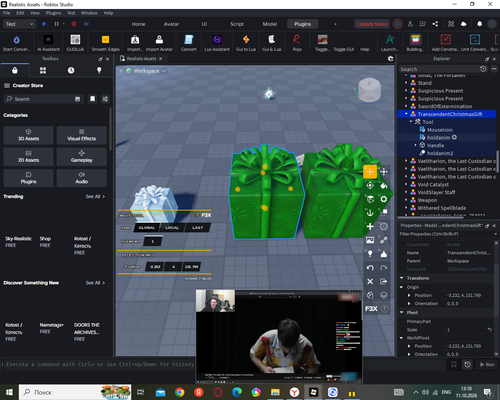Viewport: 500px width, 400px height.
Task: Expand the Handle node
Action: tap(415, 145)
